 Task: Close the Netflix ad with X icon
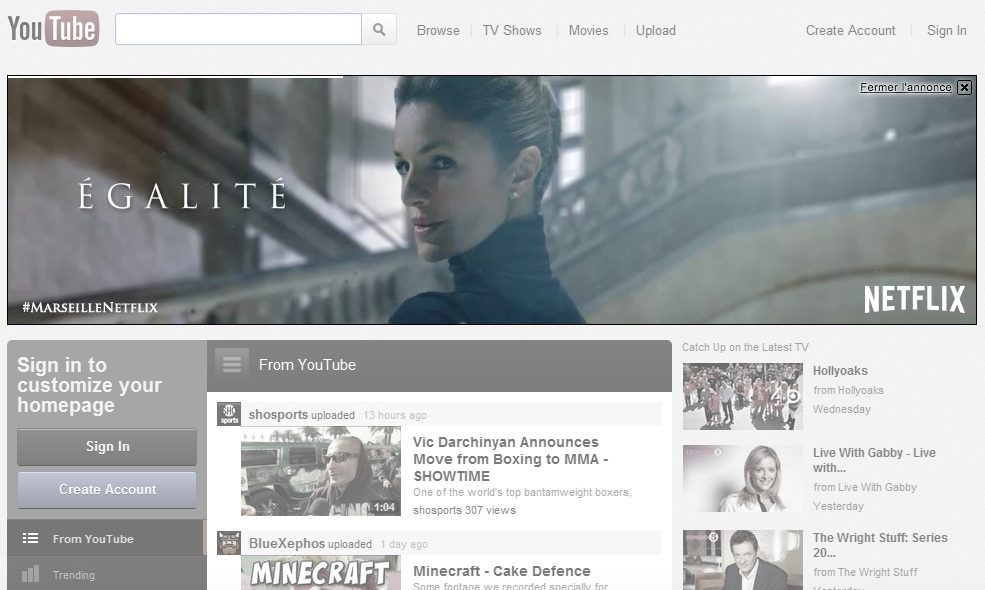click(964, 87)
